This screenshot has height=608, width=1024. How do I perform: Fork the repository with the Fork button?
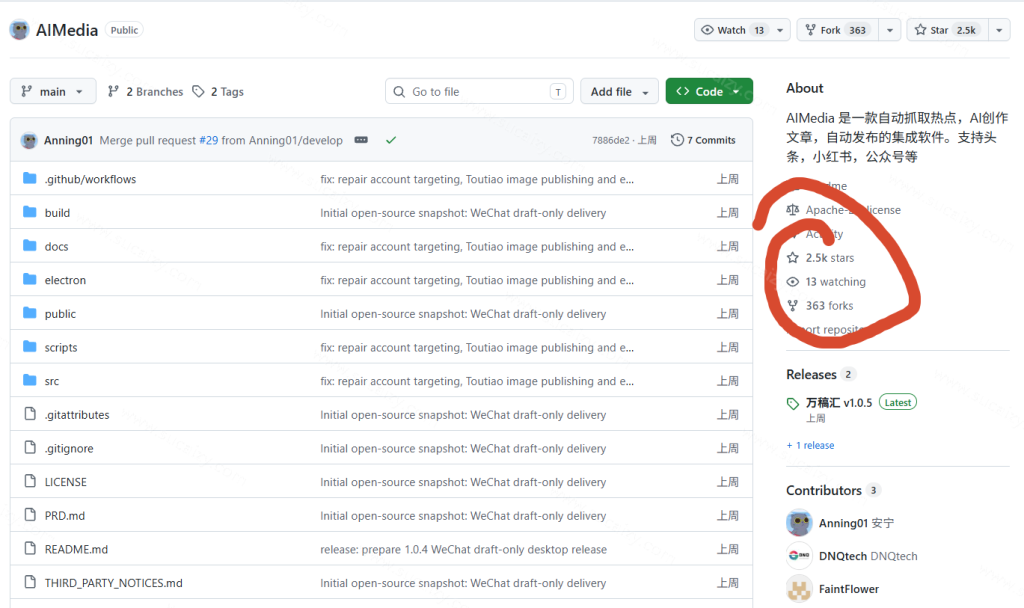coord(838,30)
